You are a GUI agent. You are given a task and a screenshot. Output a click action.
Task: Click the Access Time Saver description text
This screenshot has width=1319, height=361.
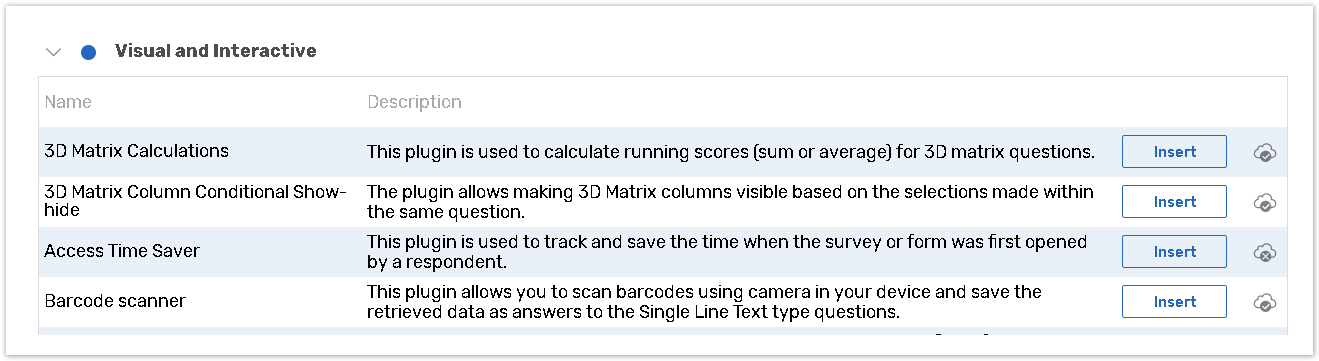727,252
